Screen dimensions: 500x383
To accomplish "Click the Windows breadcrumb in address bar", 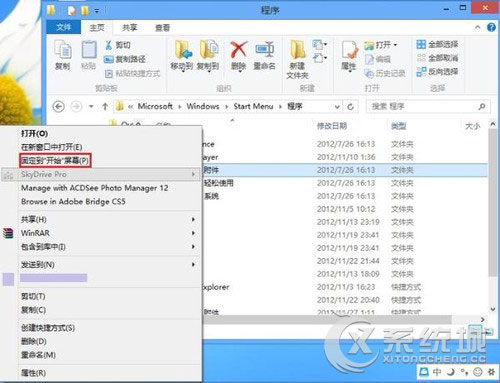I will pyautogui.click(x=203, y=107).
